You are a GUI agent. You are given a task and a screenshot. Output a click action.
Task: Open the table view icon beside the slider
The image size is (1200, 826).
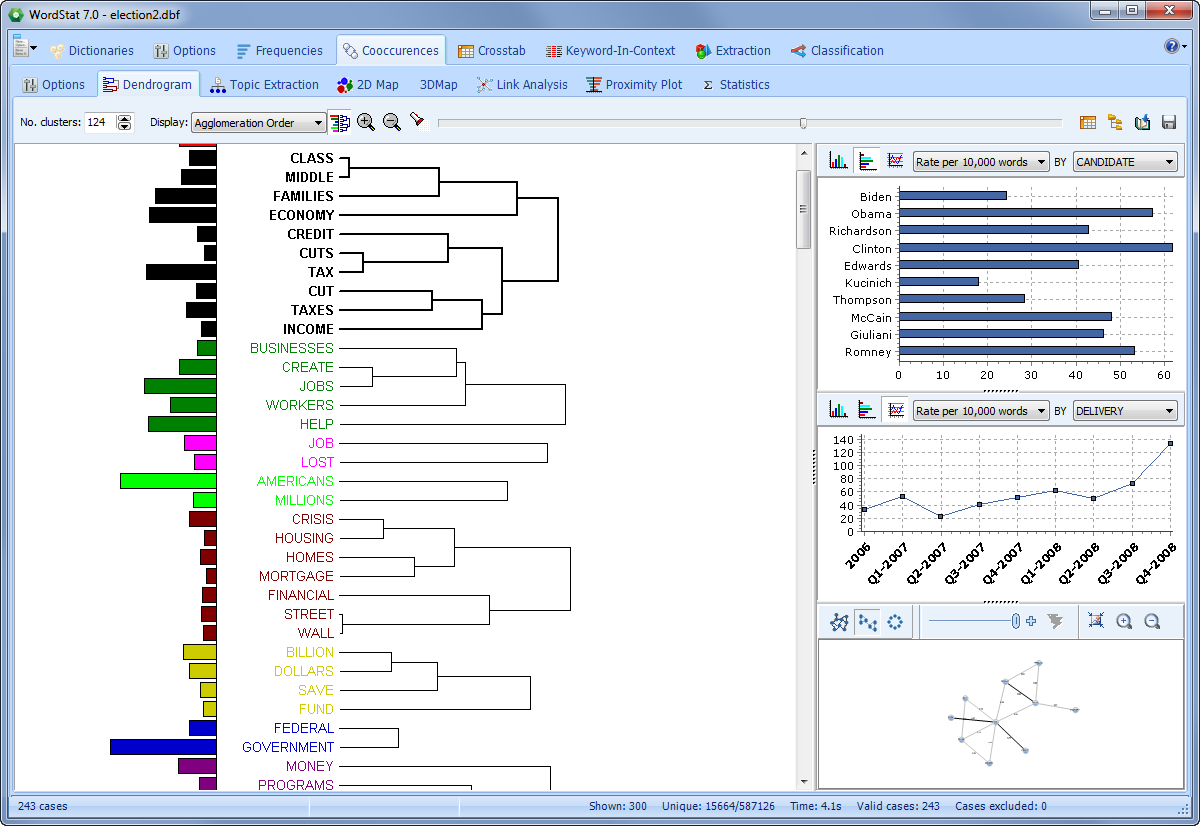pos(1088,122)
